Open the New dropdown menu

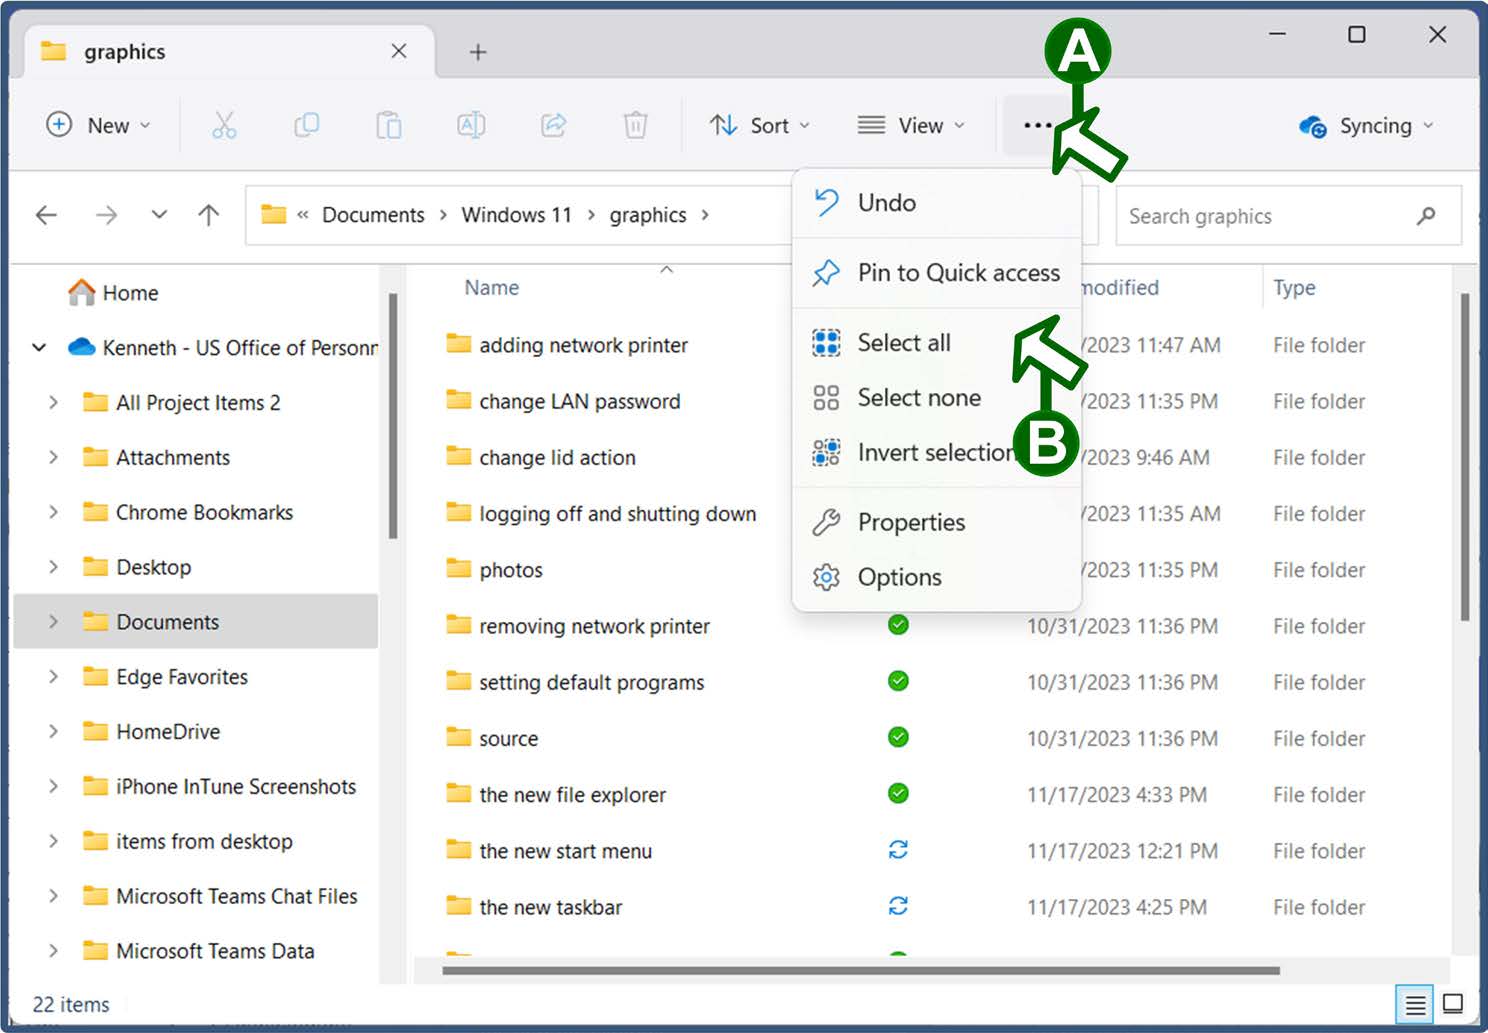[x=99, y=125]
